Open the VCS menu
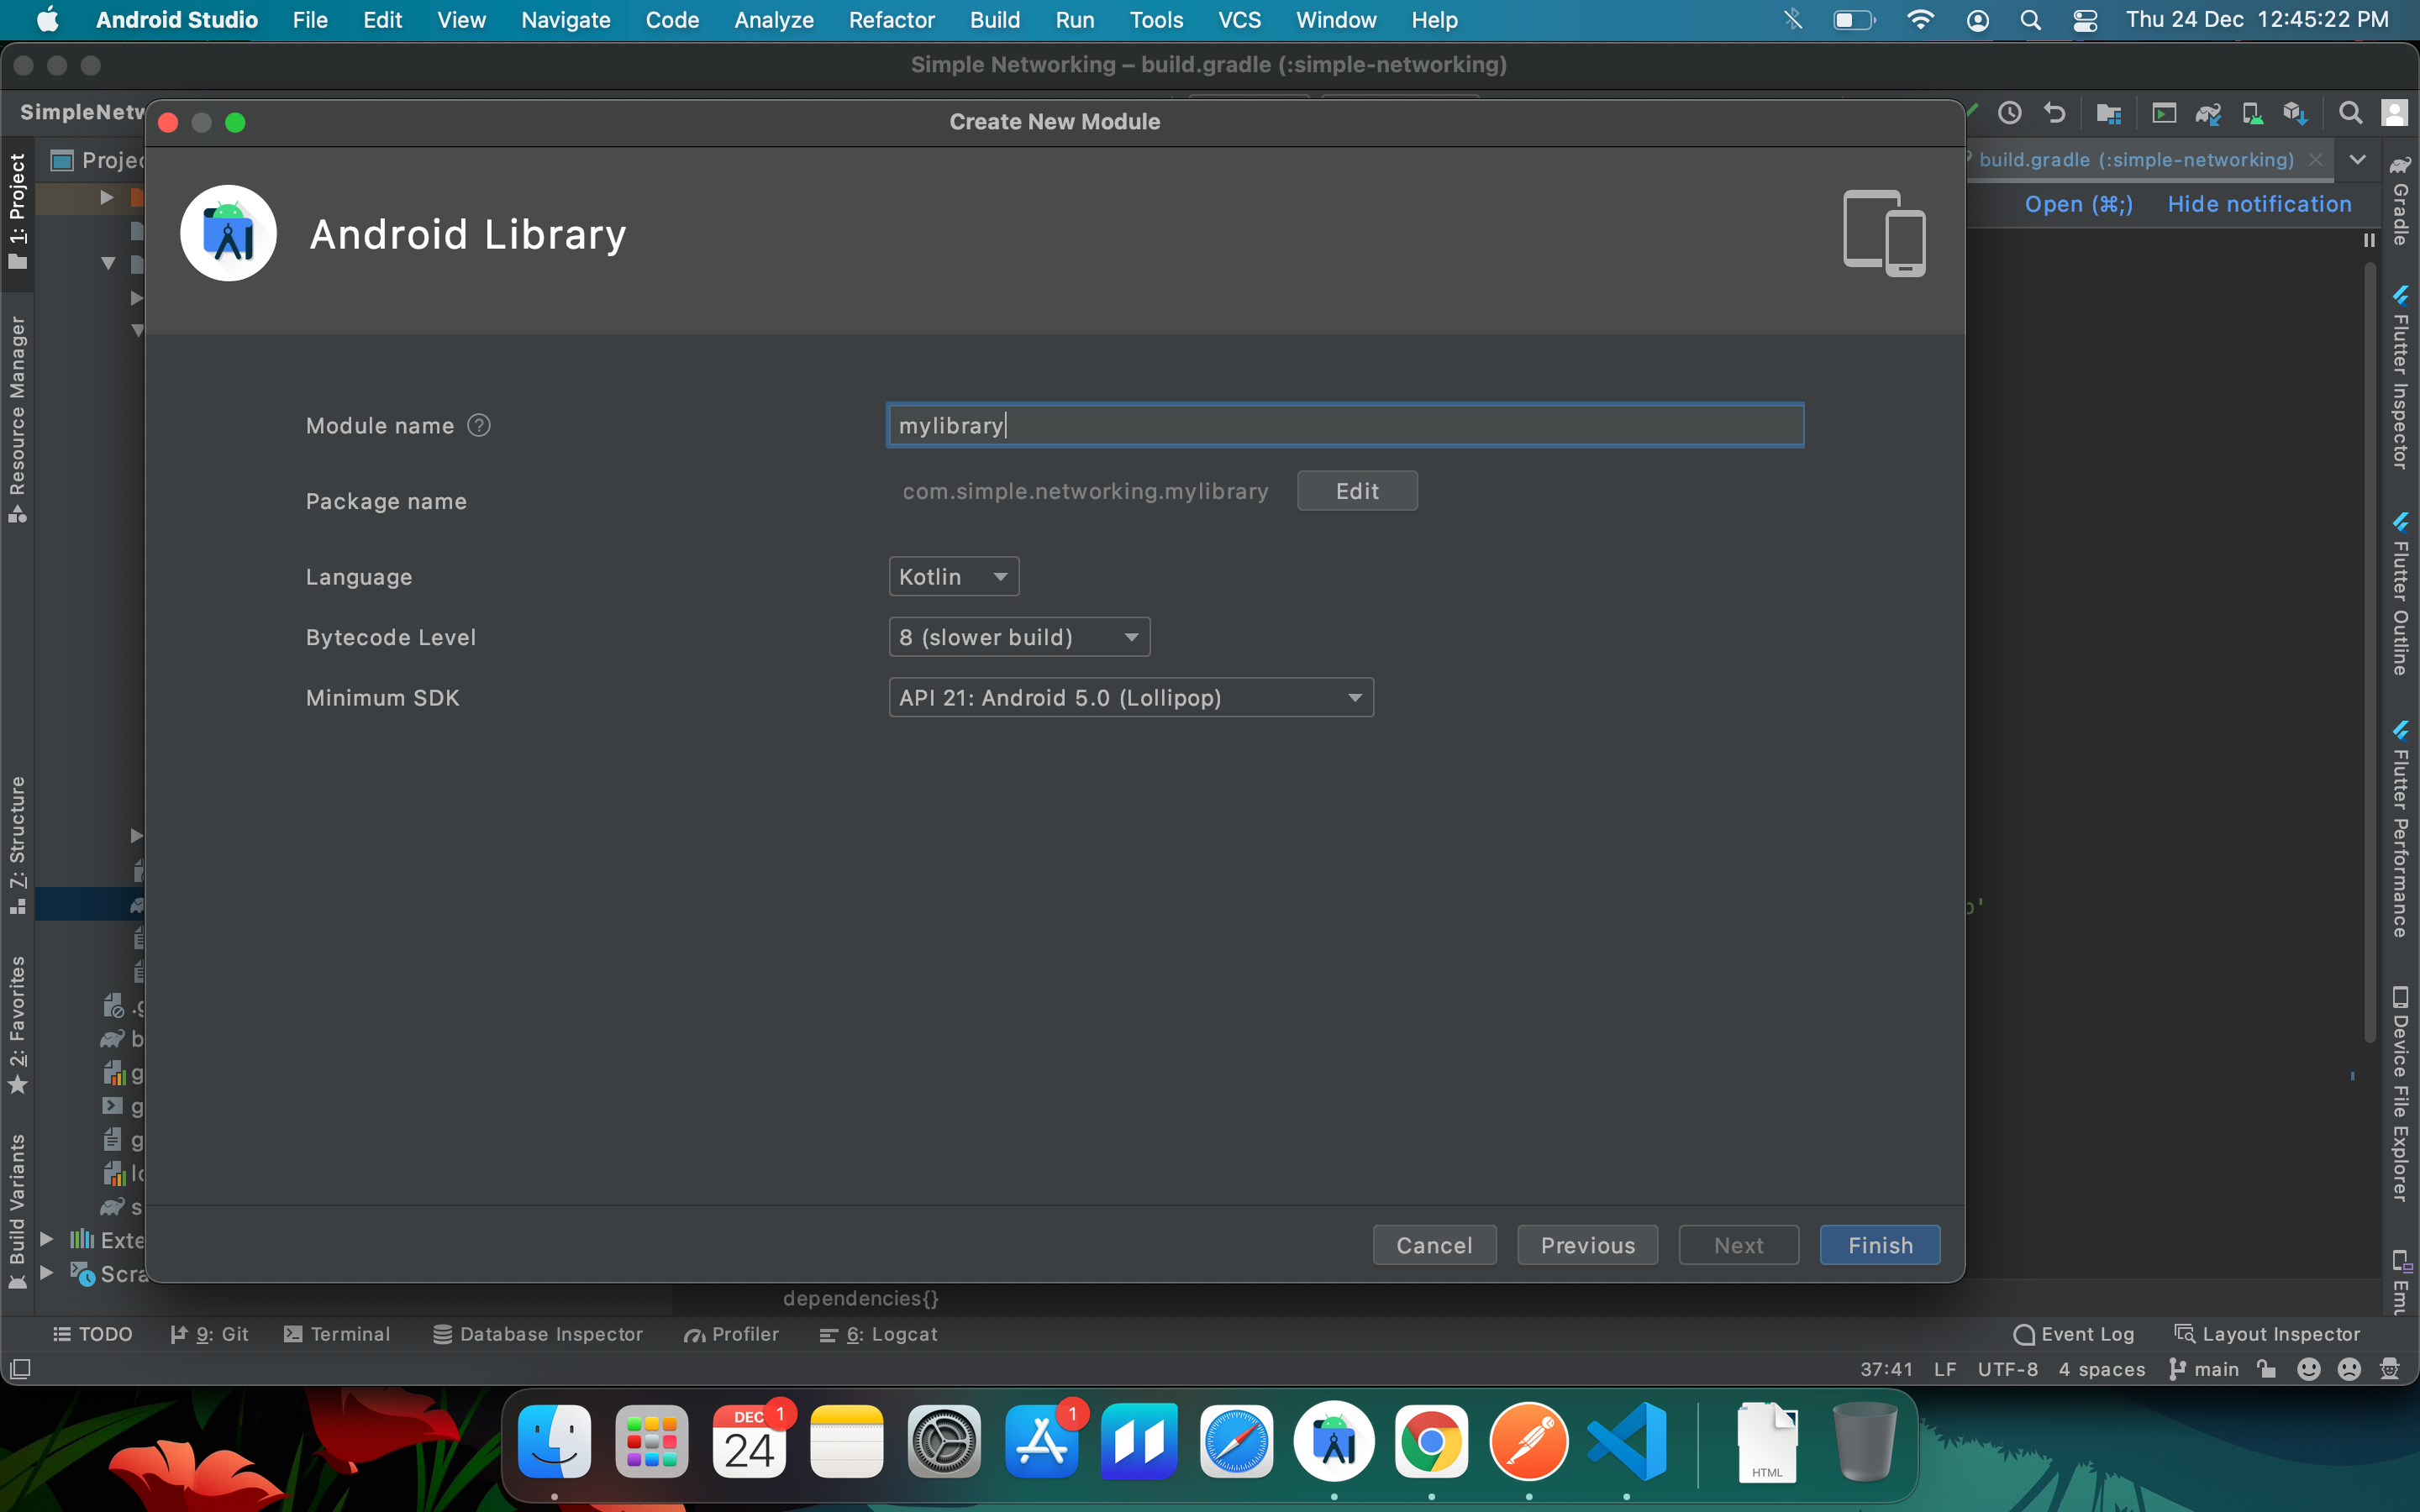 pyautogui.click(x=1239, y=20)
